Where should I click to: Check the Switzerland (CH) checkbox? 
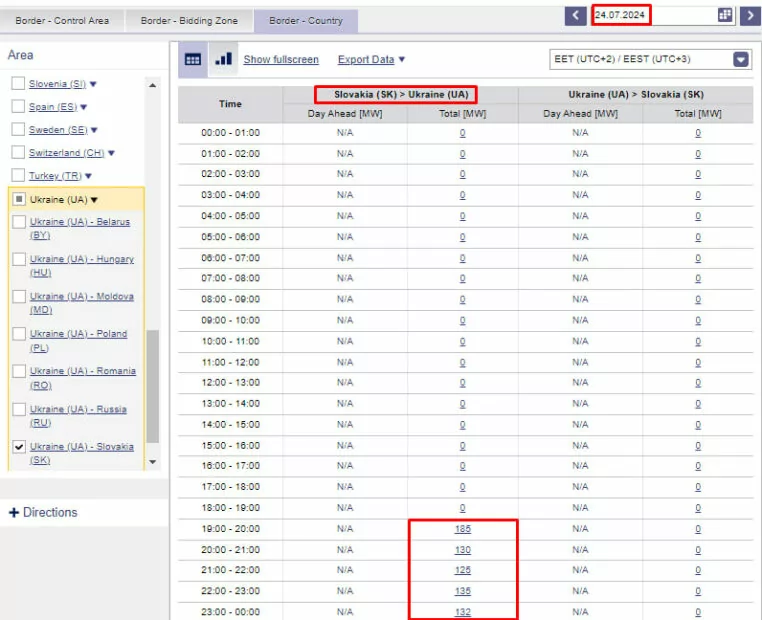(x=18, y=153)
